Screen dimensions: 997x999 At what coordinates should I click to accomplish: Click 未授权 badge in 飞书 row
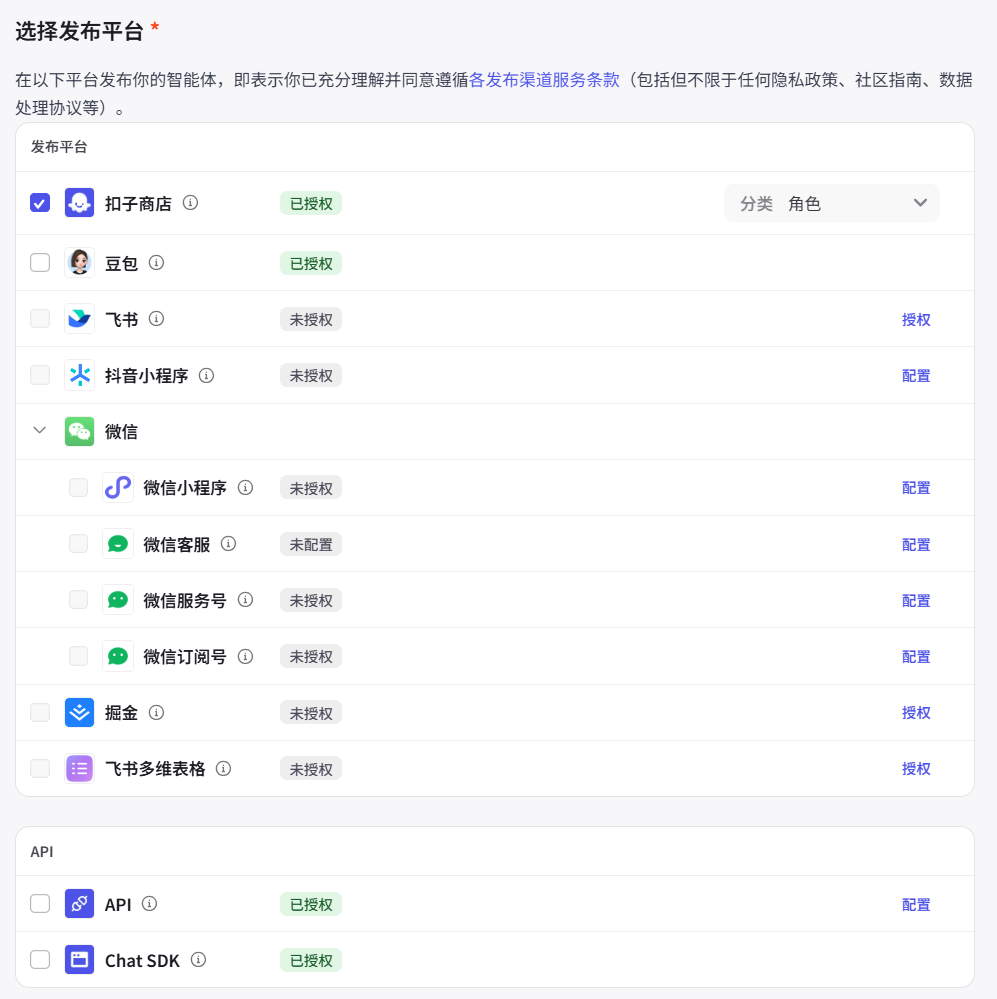pyautogui.click(x=311, y=319)
